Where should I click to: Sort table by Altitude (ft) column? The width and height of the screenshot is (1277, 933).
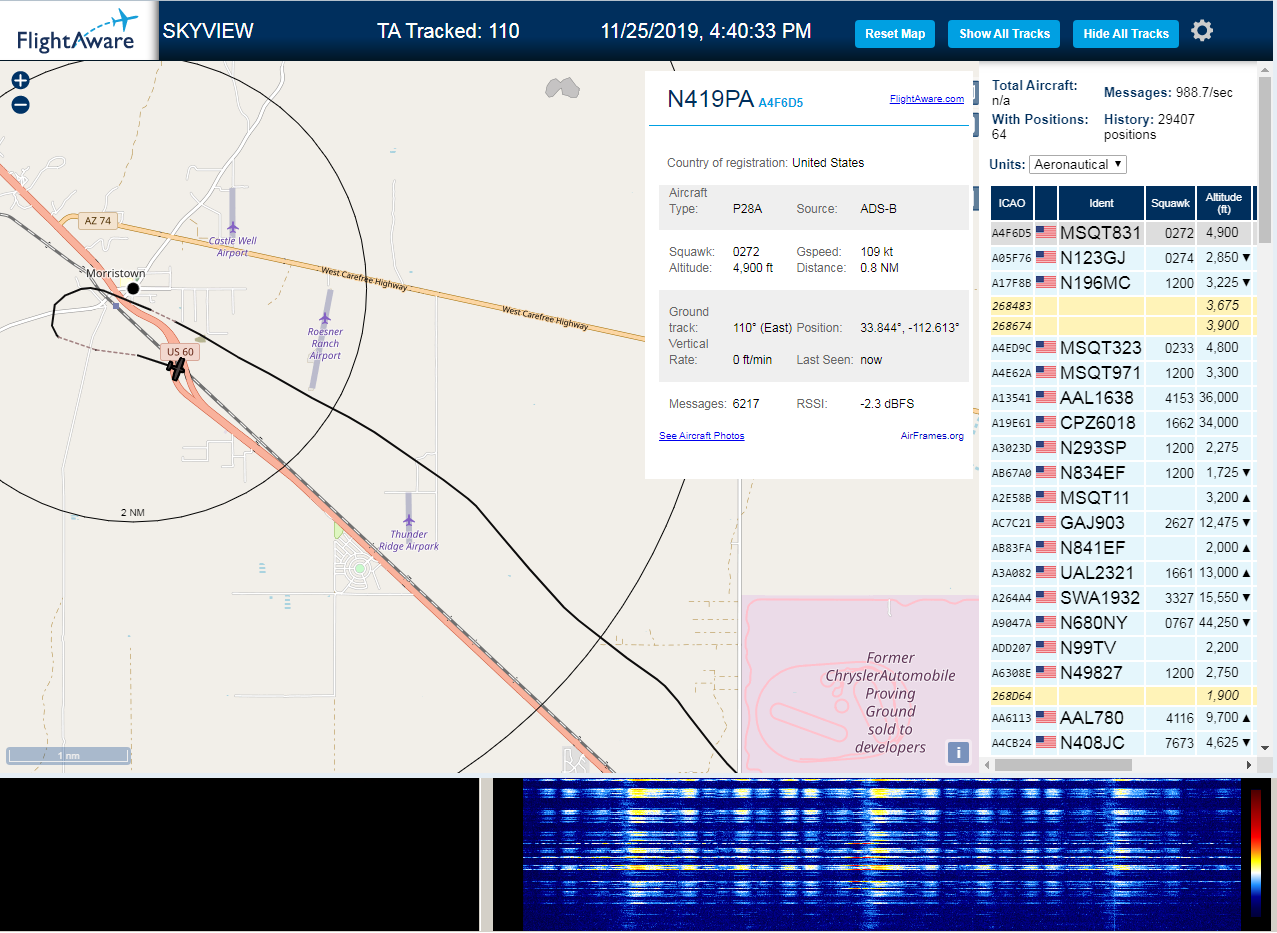click(1224, 203)
